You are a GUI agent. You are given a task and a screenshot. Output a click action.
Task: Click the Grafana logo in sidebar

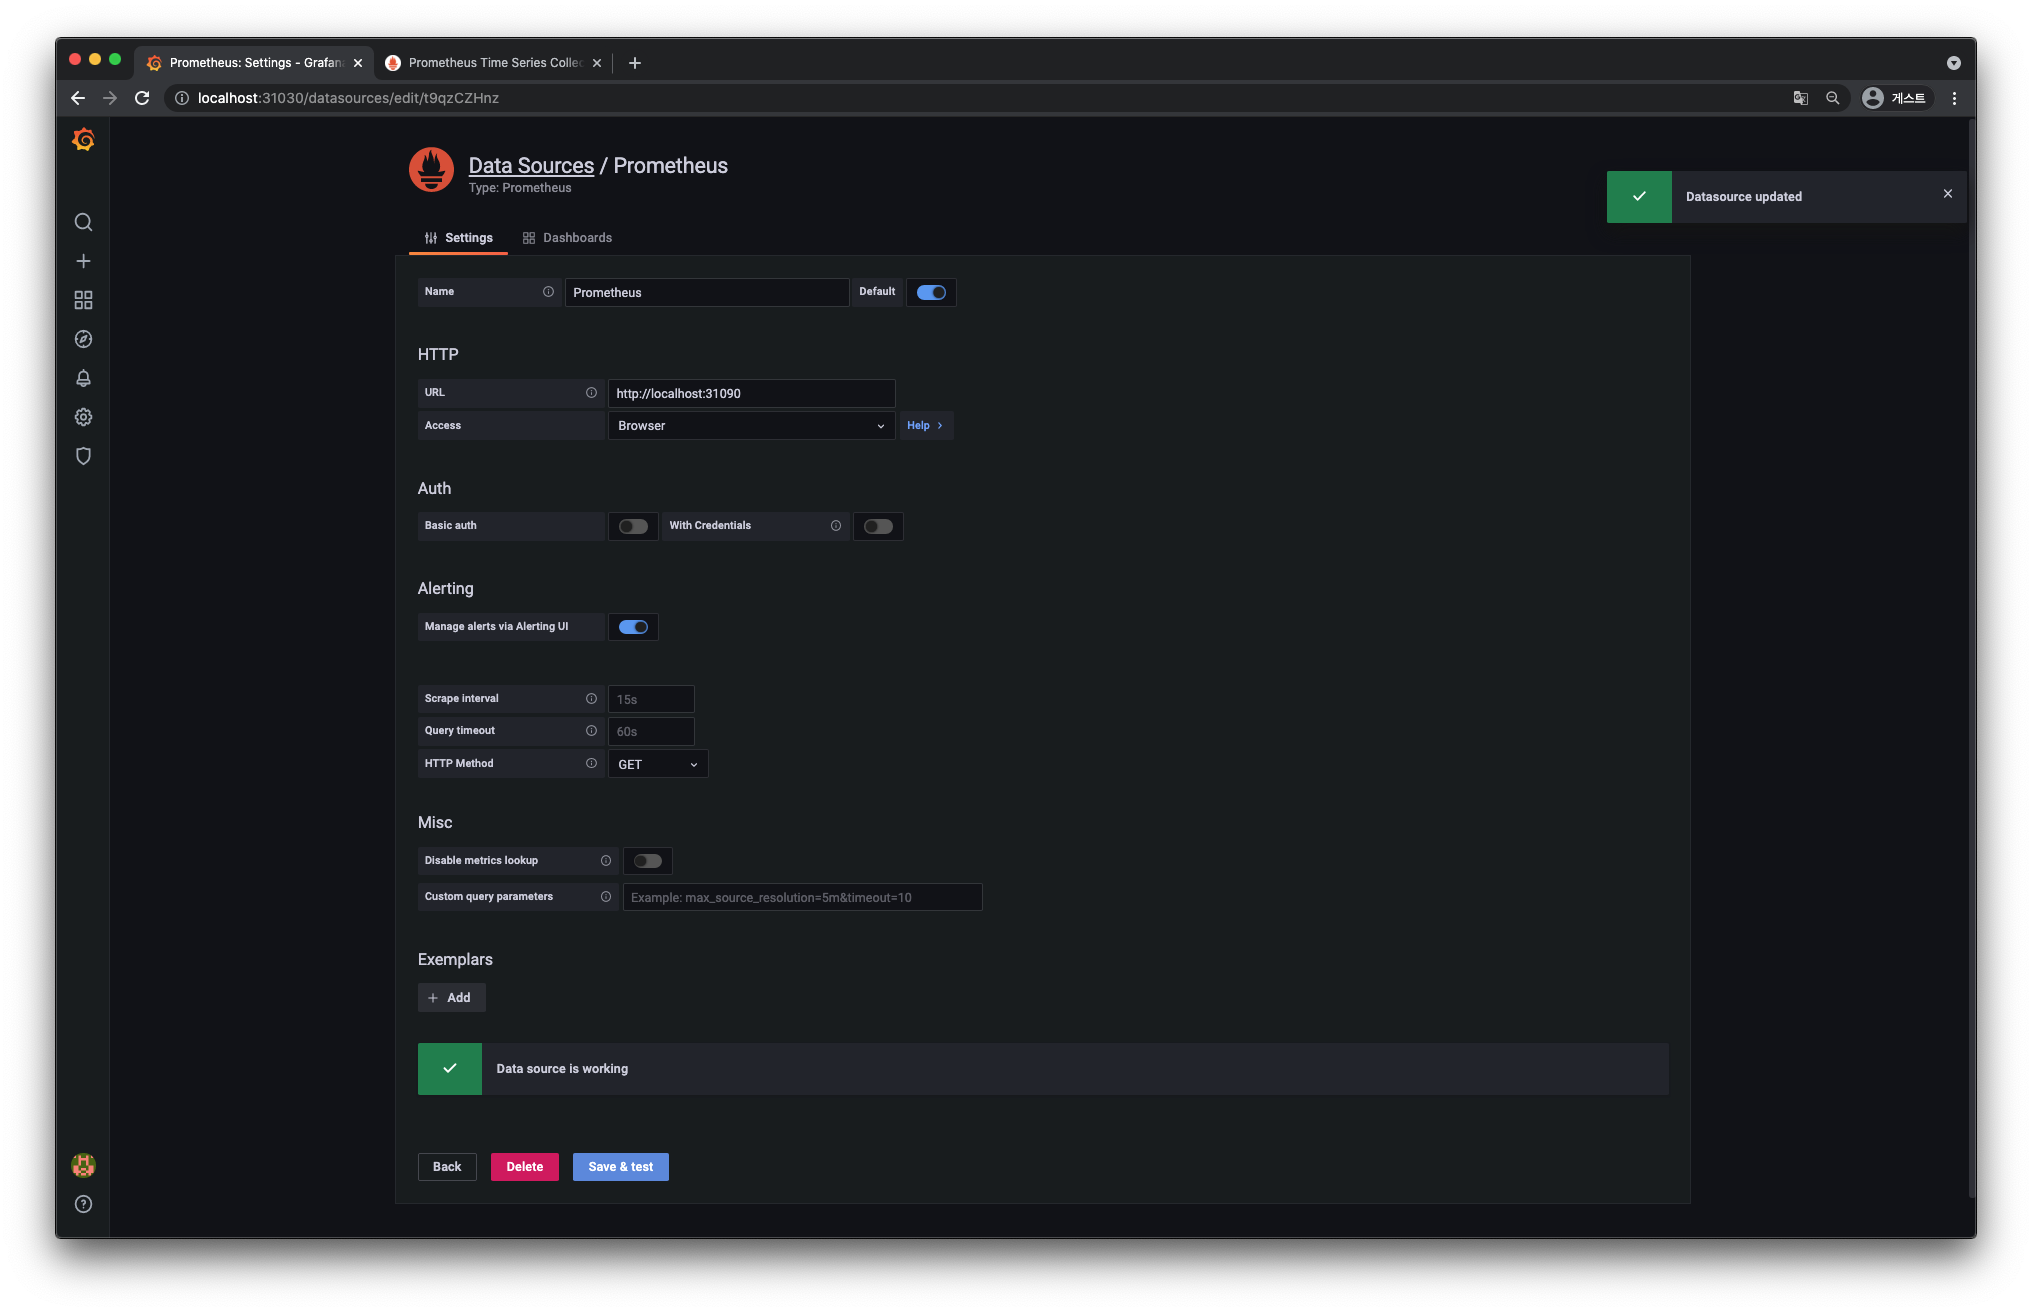84,140
